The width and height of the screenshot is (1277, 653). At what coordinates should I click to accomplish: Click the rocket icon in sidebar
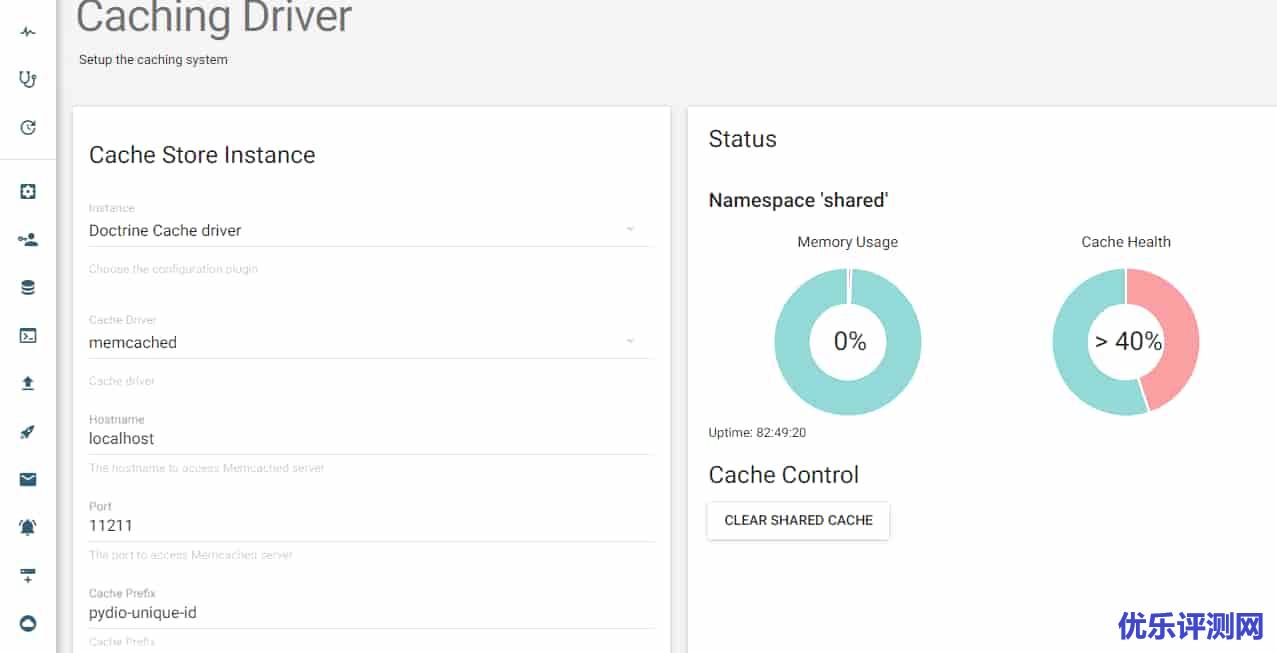[28, 432]
